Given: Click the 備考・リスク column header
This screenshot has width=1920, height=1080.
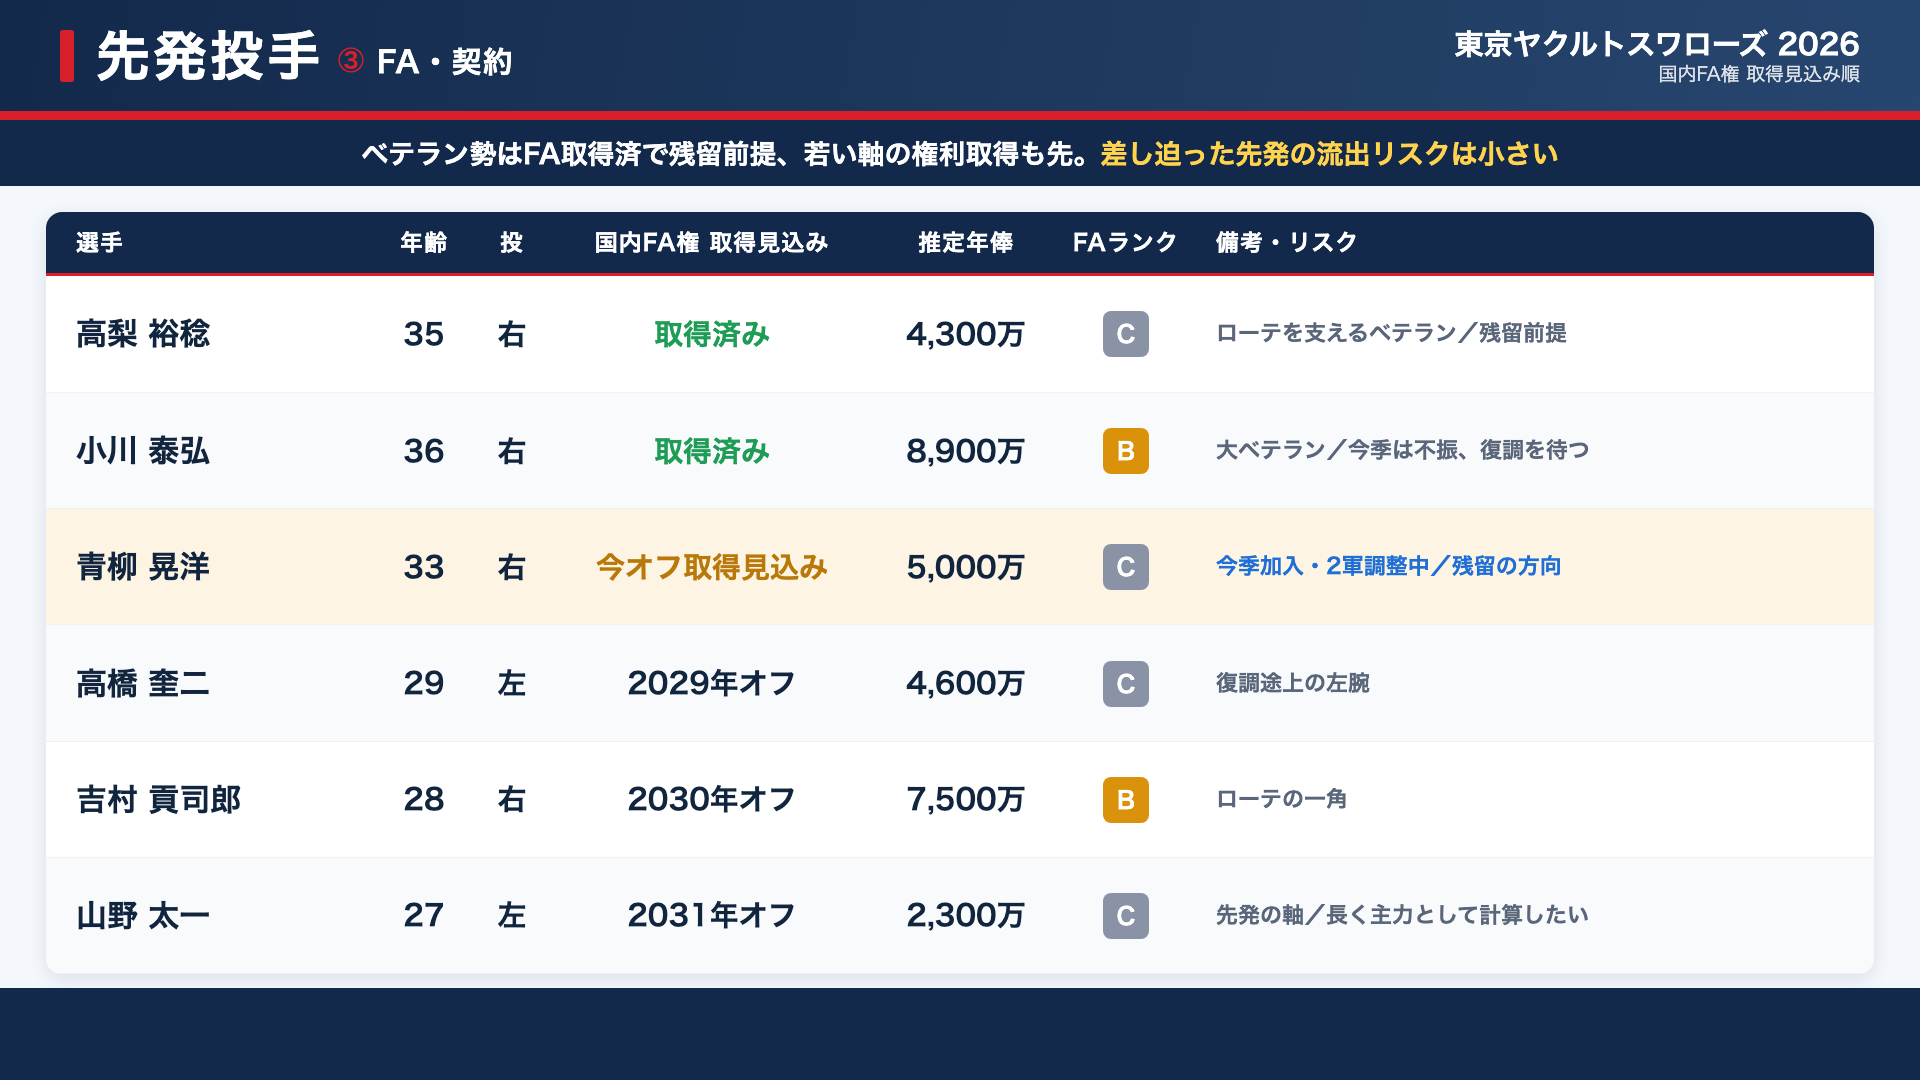Looking at the screenshot, I should point(1286,243).
